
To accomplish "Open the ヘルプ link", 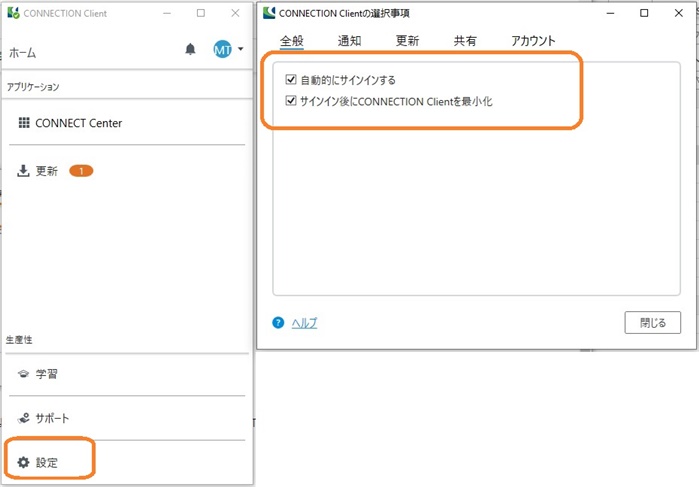I will click(x=304, y=323).
